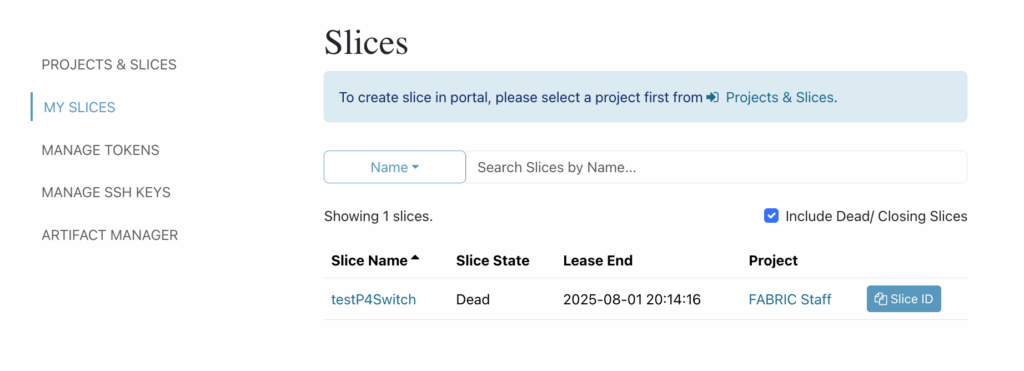Open Manage SSH Keys page
1024x371 pixels.
106,193
